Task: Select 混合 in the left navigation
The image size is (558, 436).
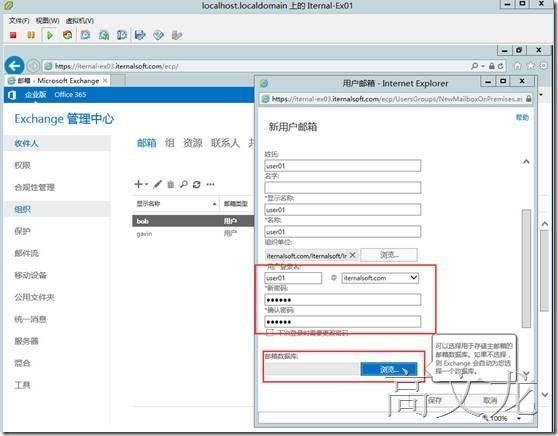Action: (x=57, y=363)
